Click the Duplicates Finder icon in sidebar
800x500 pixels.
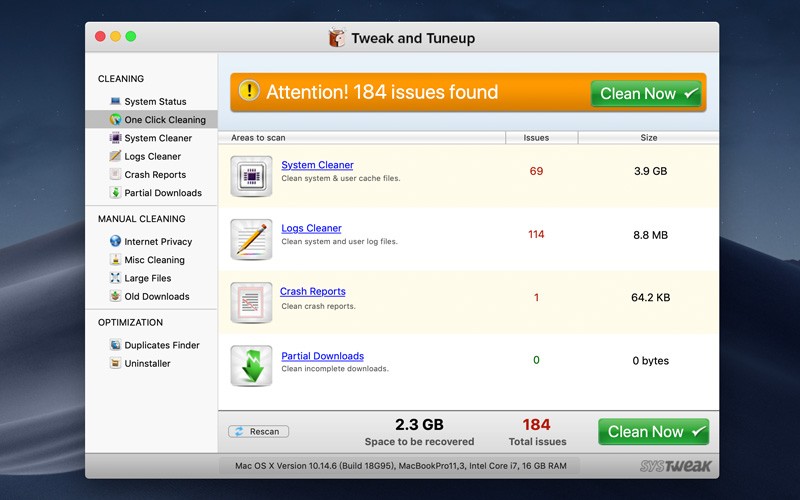[115, 345]
